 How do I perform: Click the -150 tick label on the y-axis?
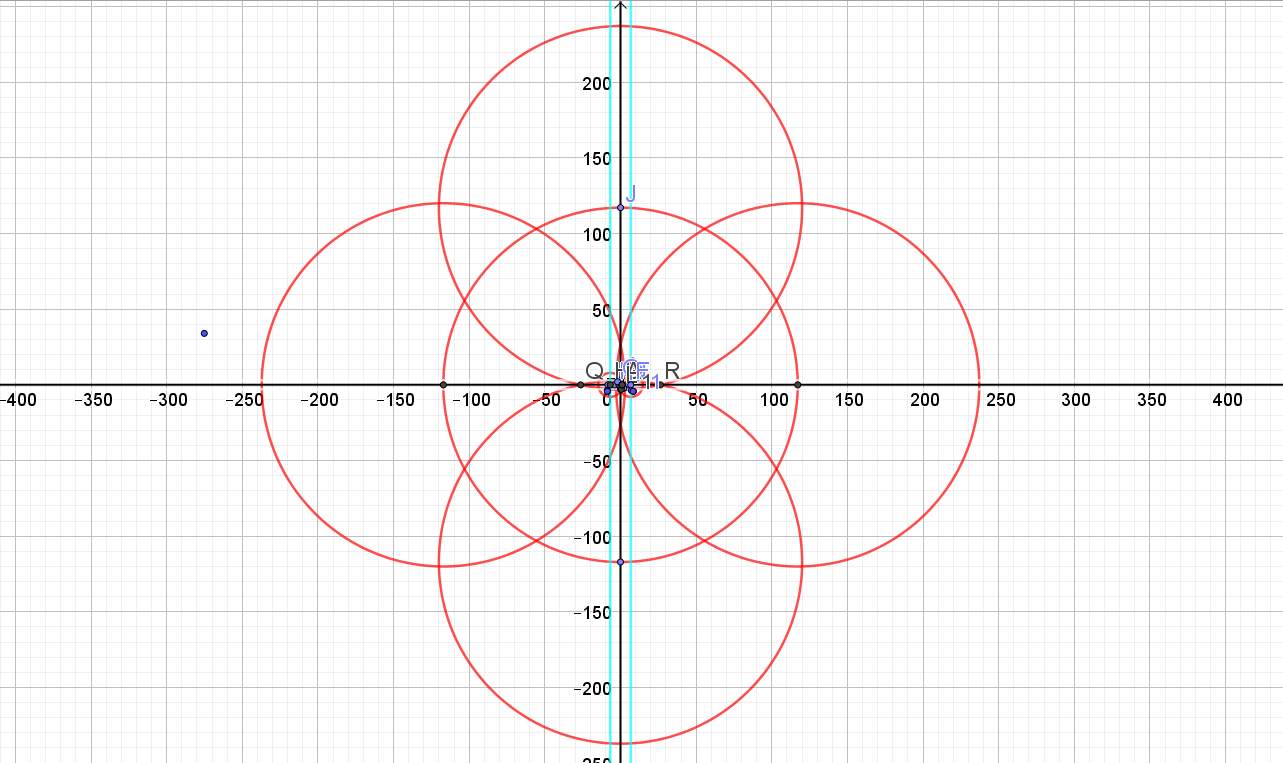[x=592, y=612]
